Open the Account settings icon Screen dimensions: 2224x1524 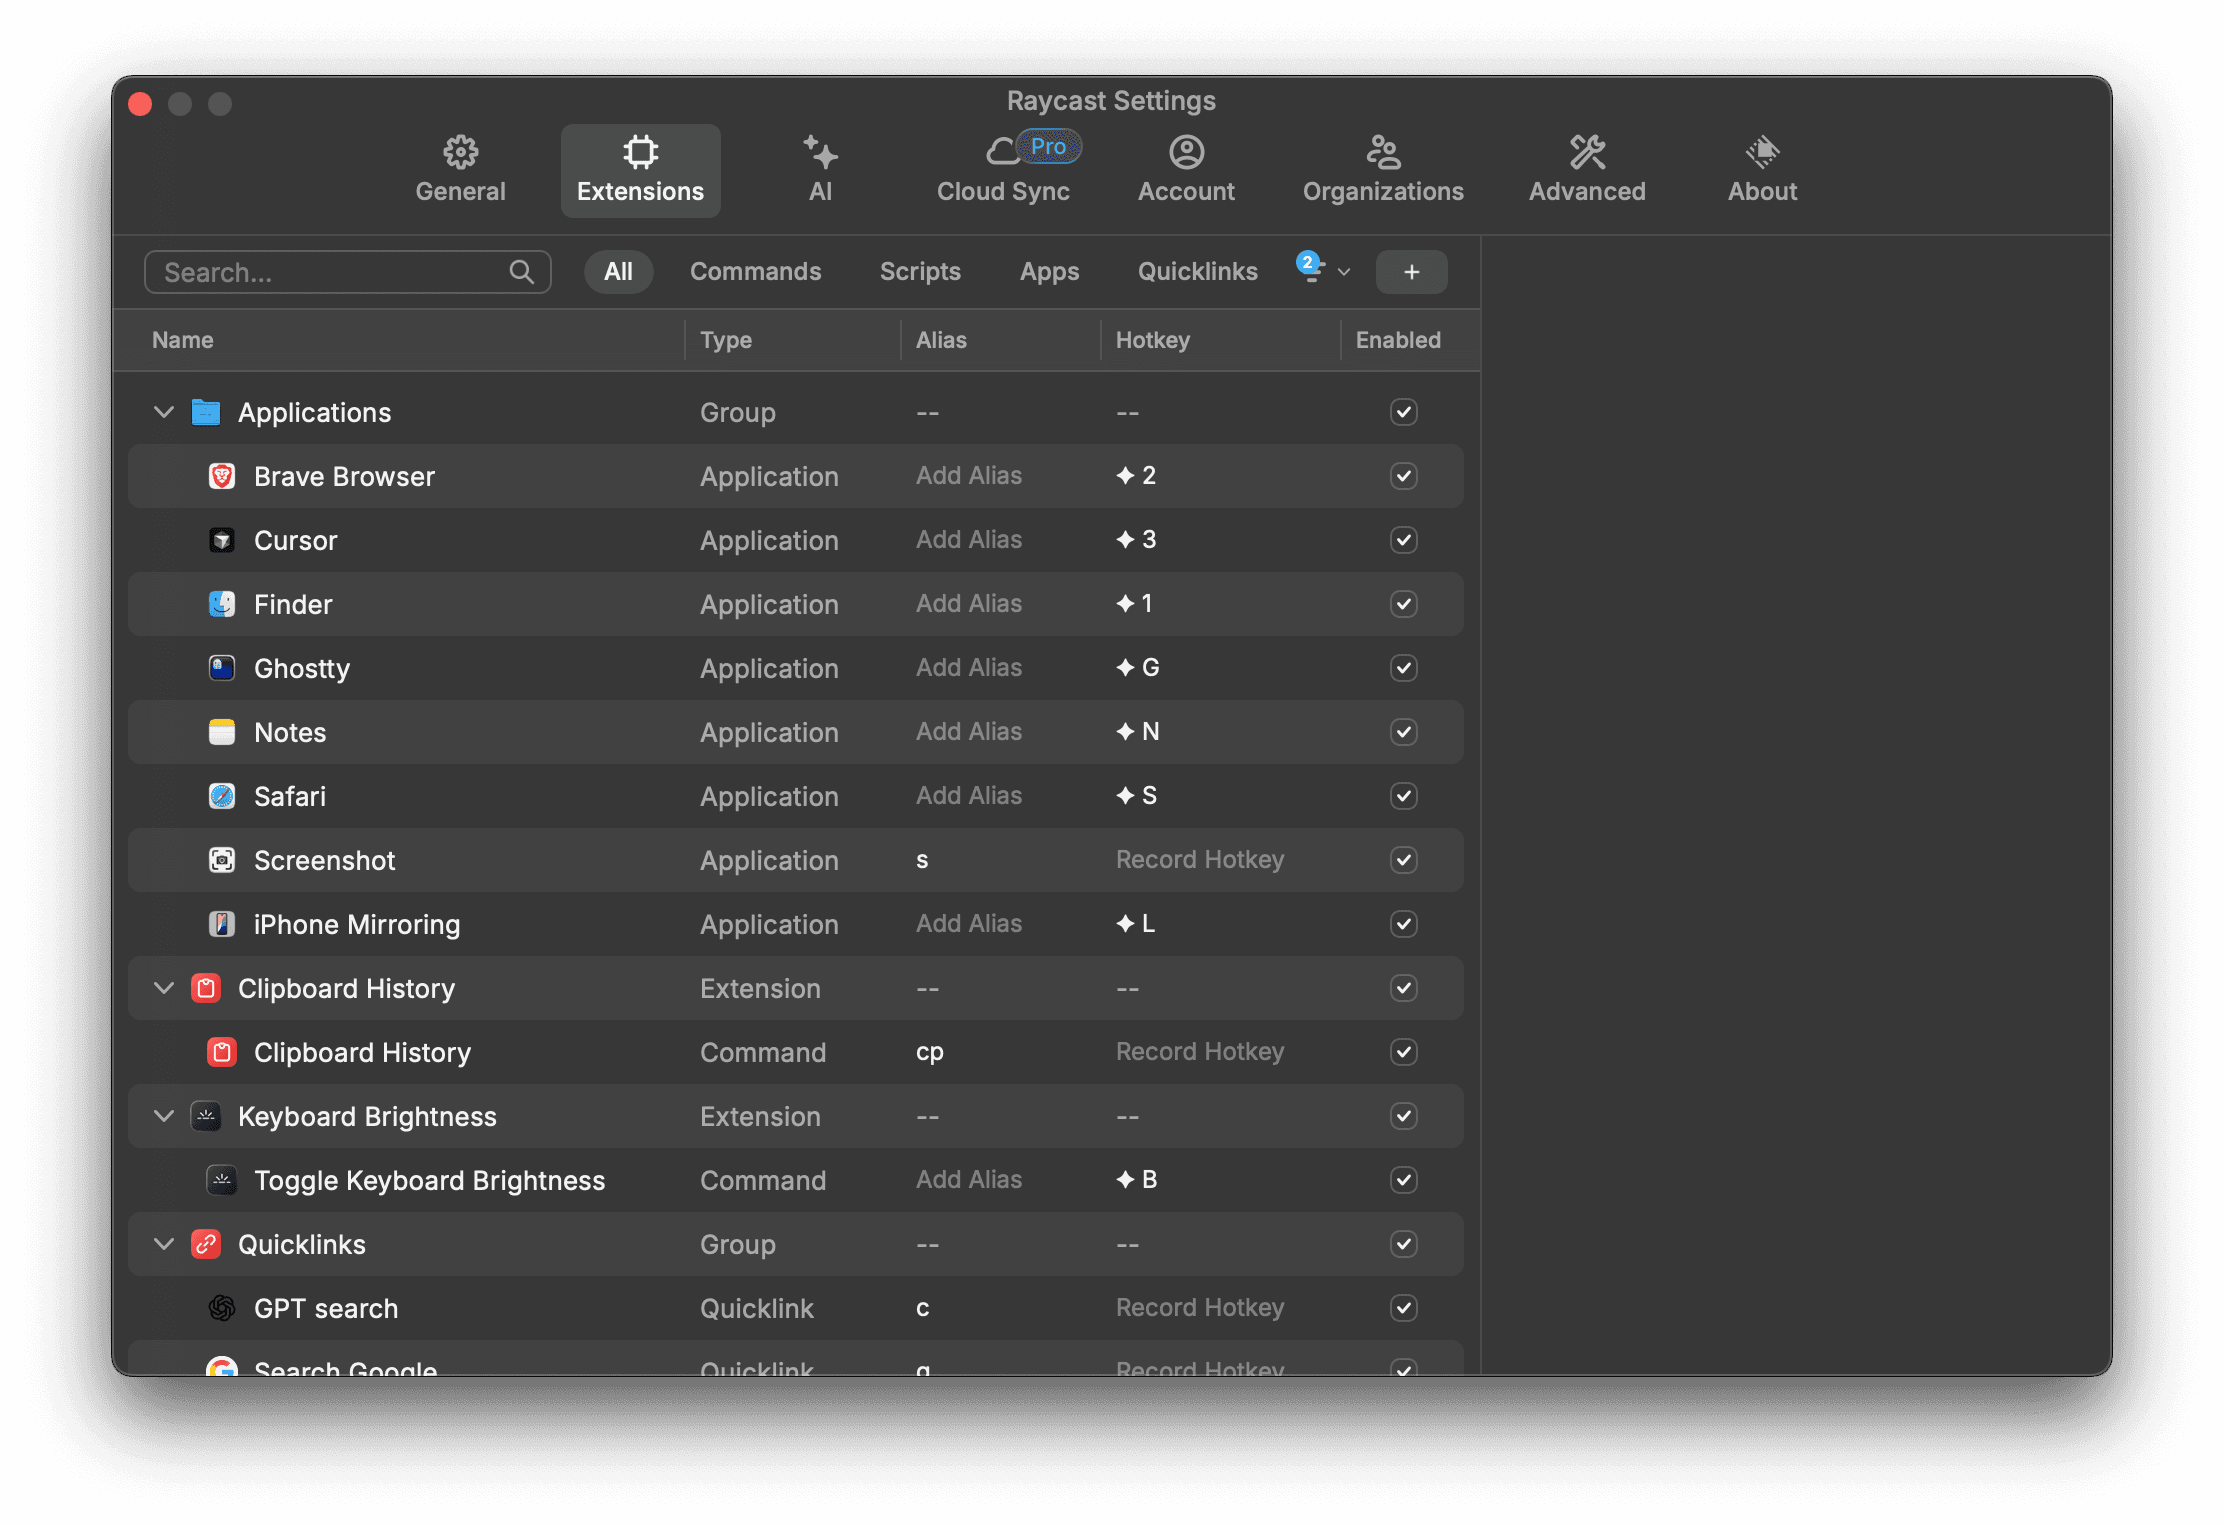tap(1186, 152)
